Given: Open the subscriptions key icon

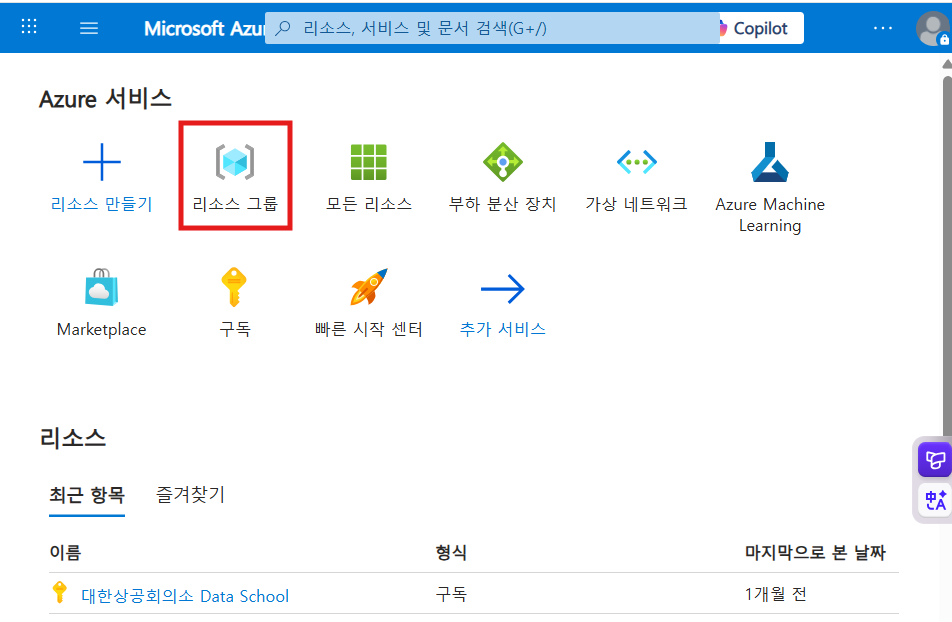Looking at the screenshot, I should 234,287.
